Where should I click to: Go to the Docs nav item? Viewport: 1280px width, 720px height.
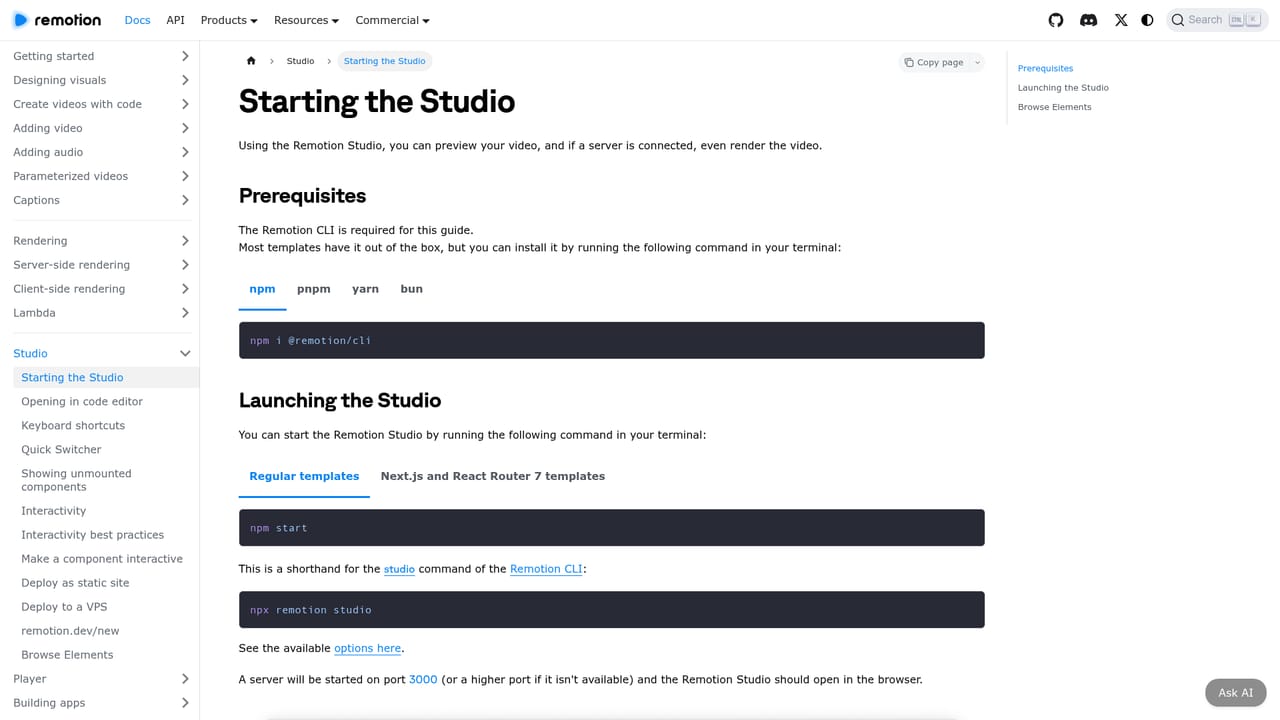coord(137,20)
